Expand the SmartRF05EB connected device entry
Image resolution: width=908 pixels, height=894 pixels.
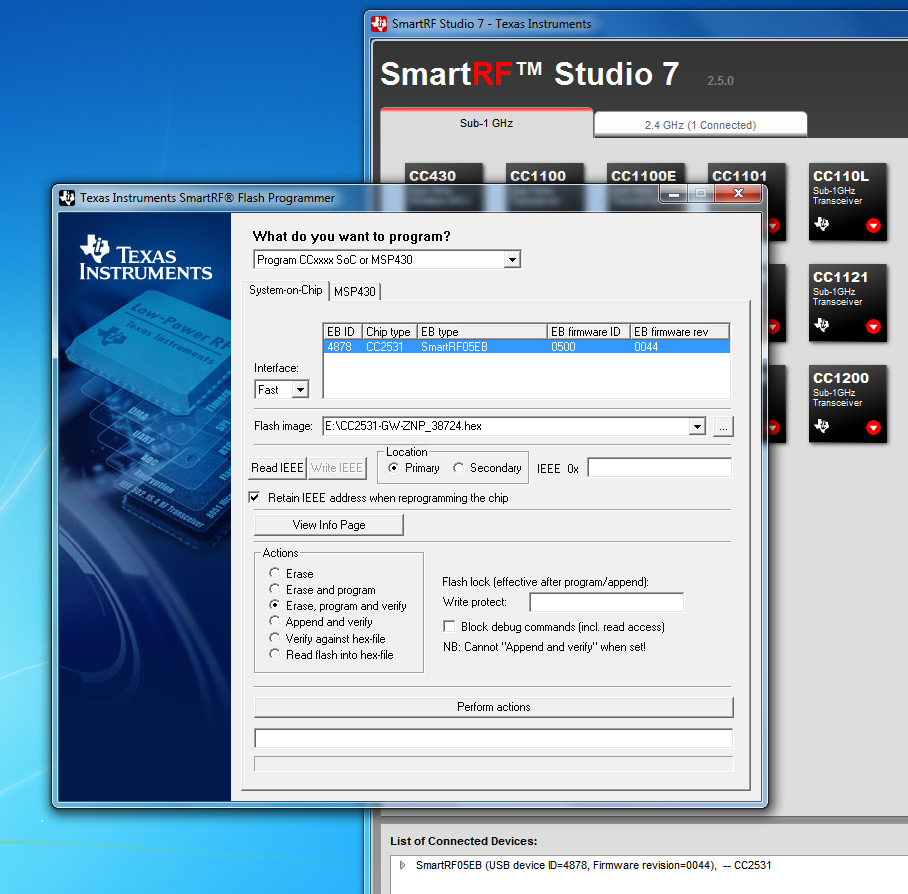tap(402, 865)
